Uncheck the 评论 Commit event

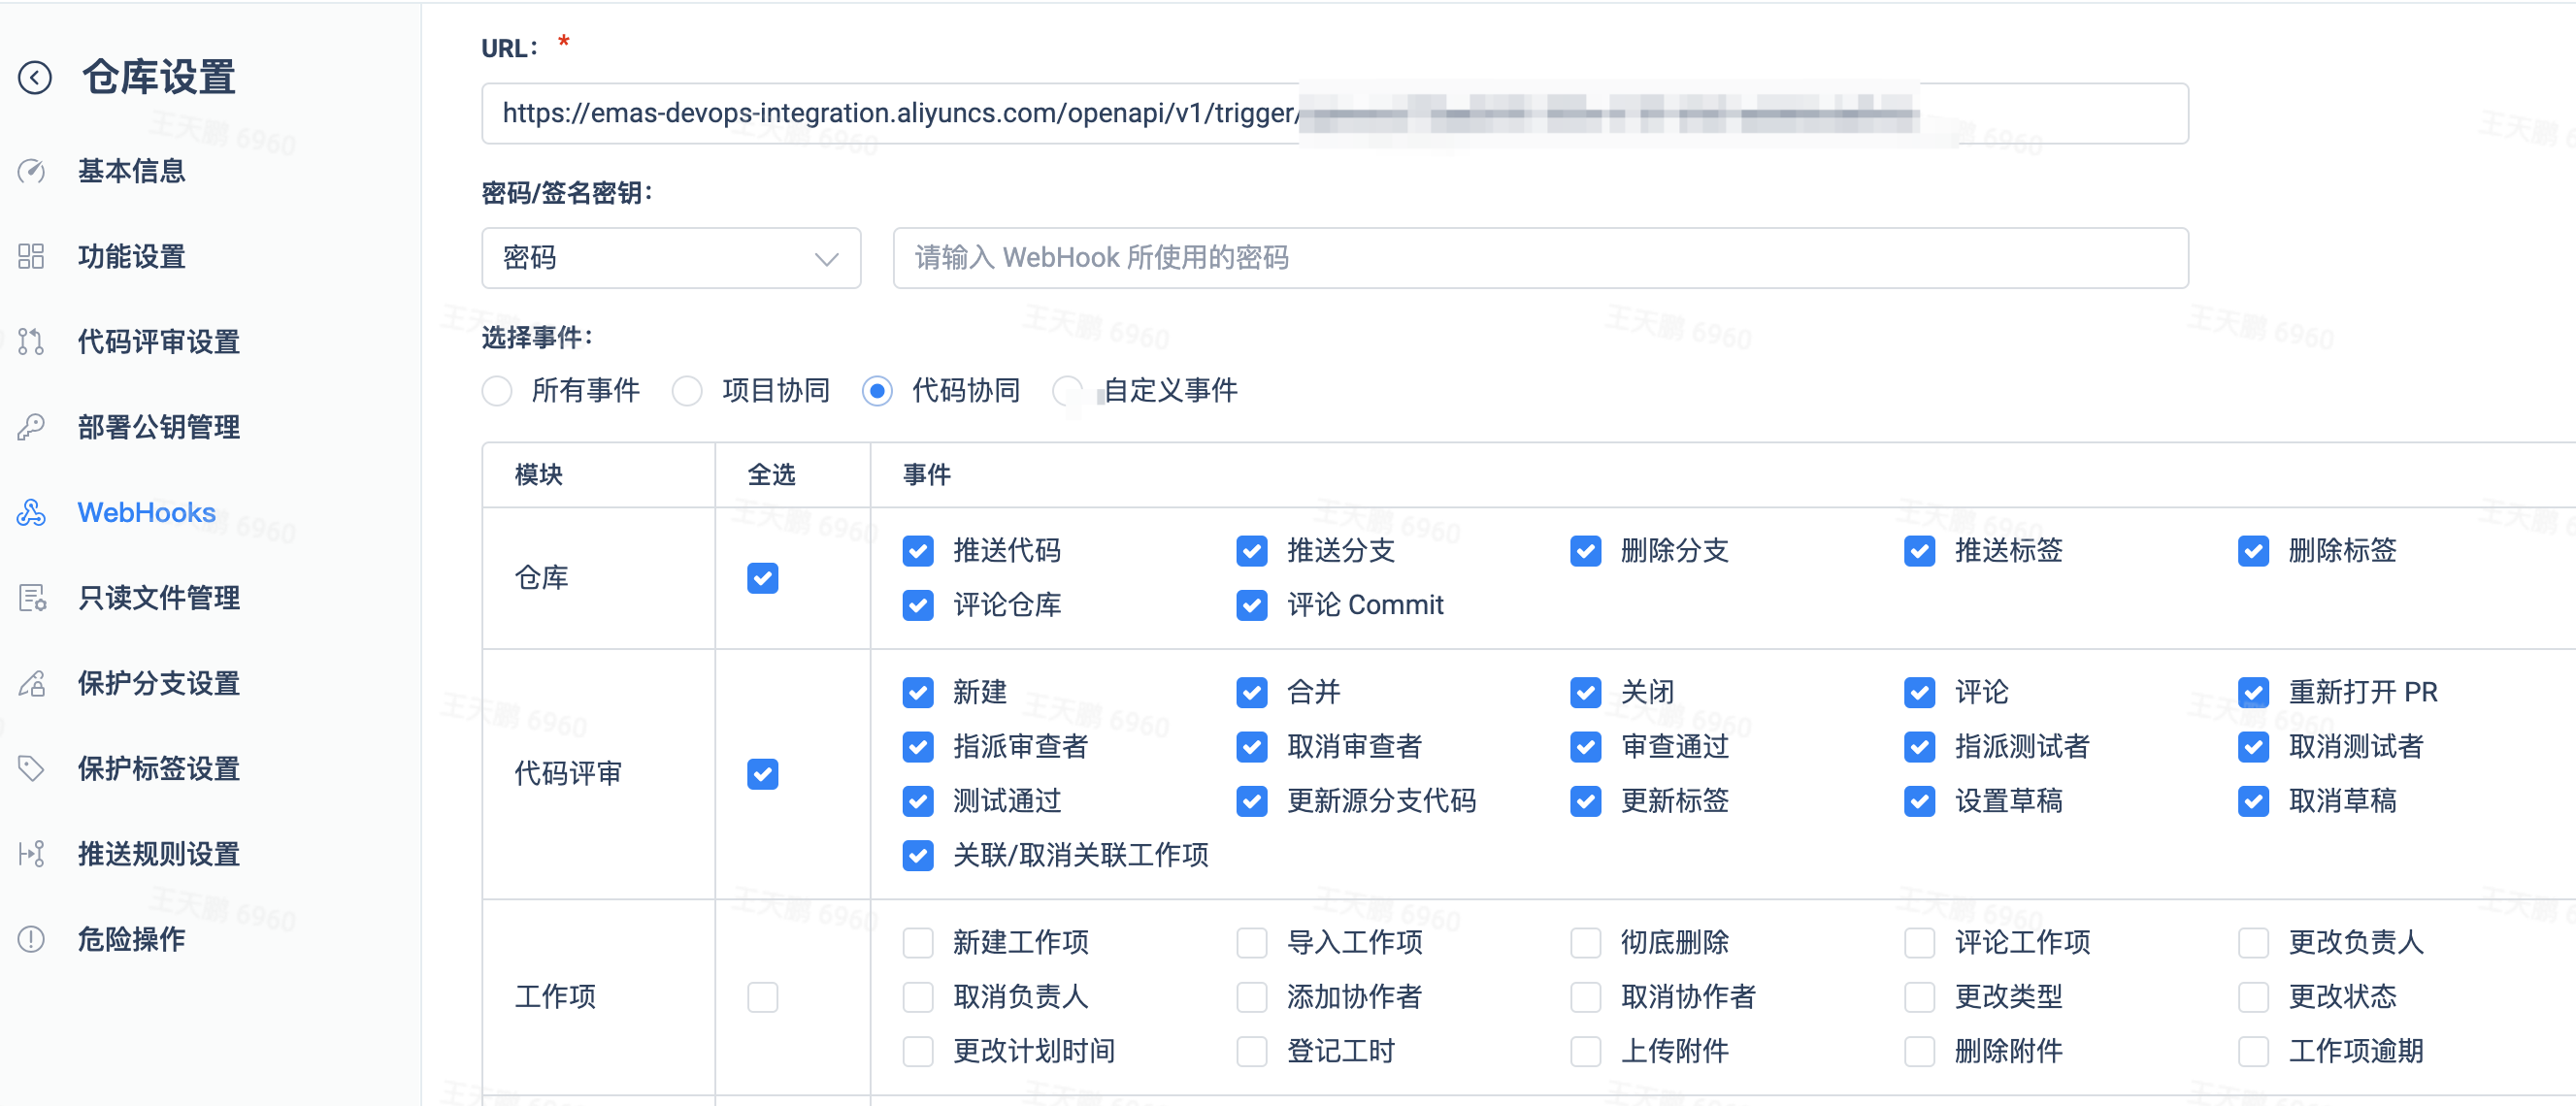pyautogui.click(x=1252, y=605)
